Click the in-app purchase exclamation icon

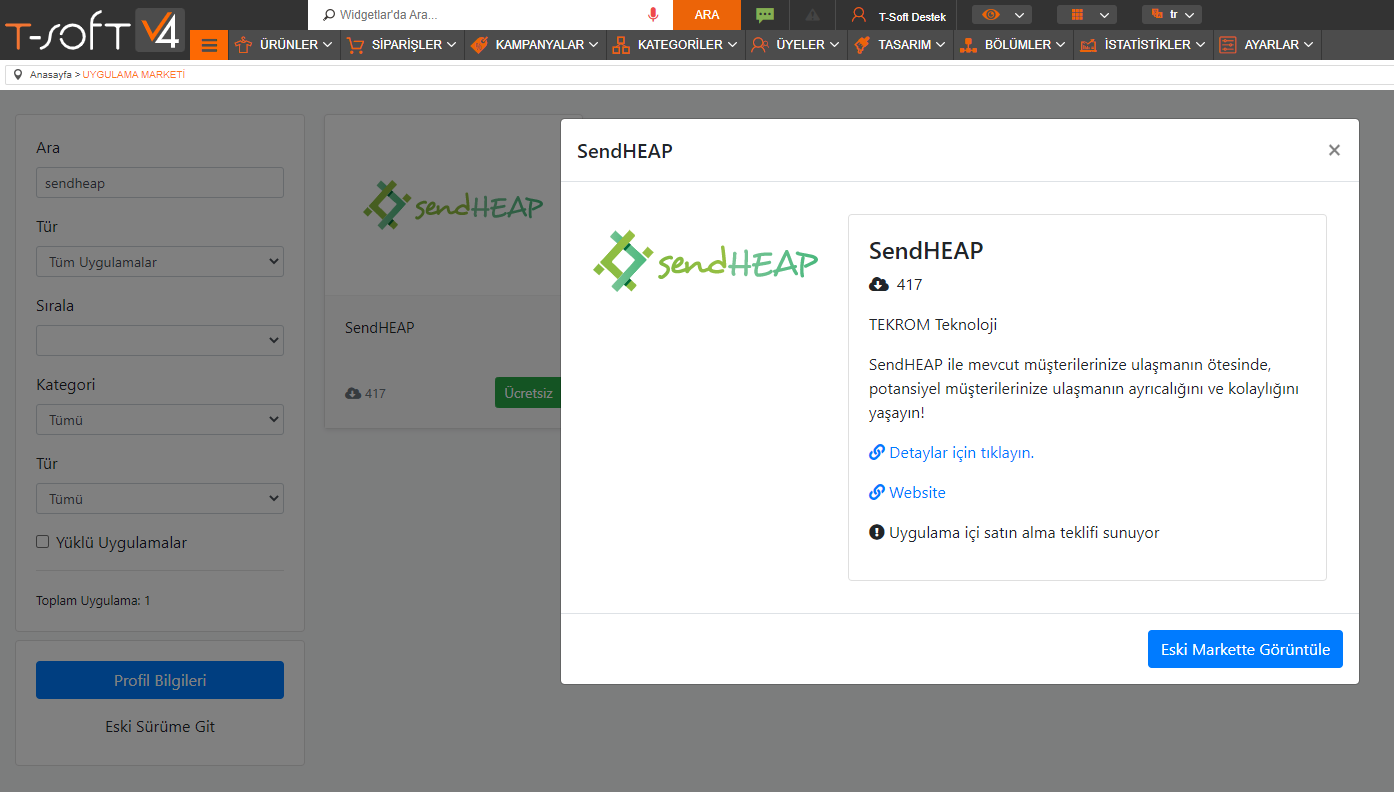(x=877, y=532)
